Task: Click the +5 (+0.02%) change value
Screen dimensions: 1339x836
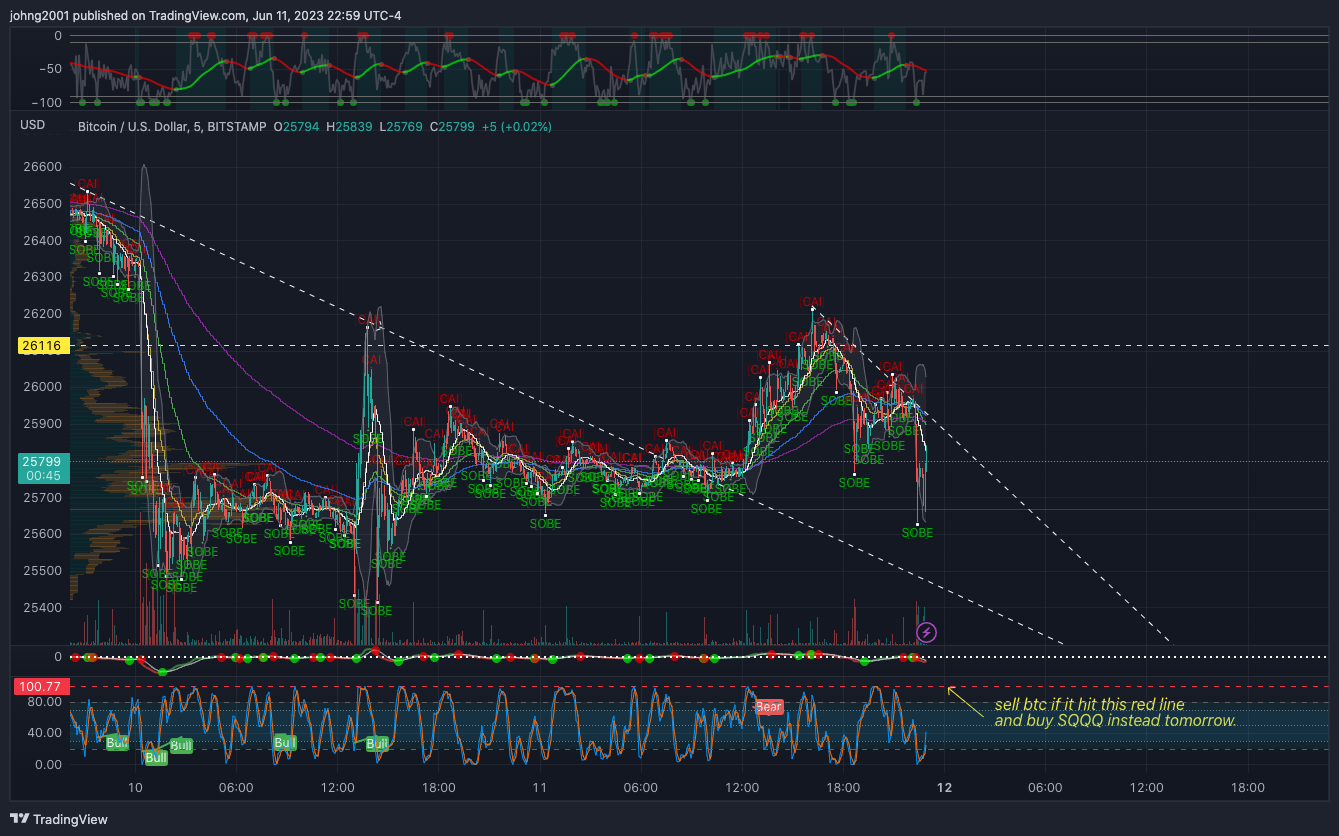Action: point(516,127)
